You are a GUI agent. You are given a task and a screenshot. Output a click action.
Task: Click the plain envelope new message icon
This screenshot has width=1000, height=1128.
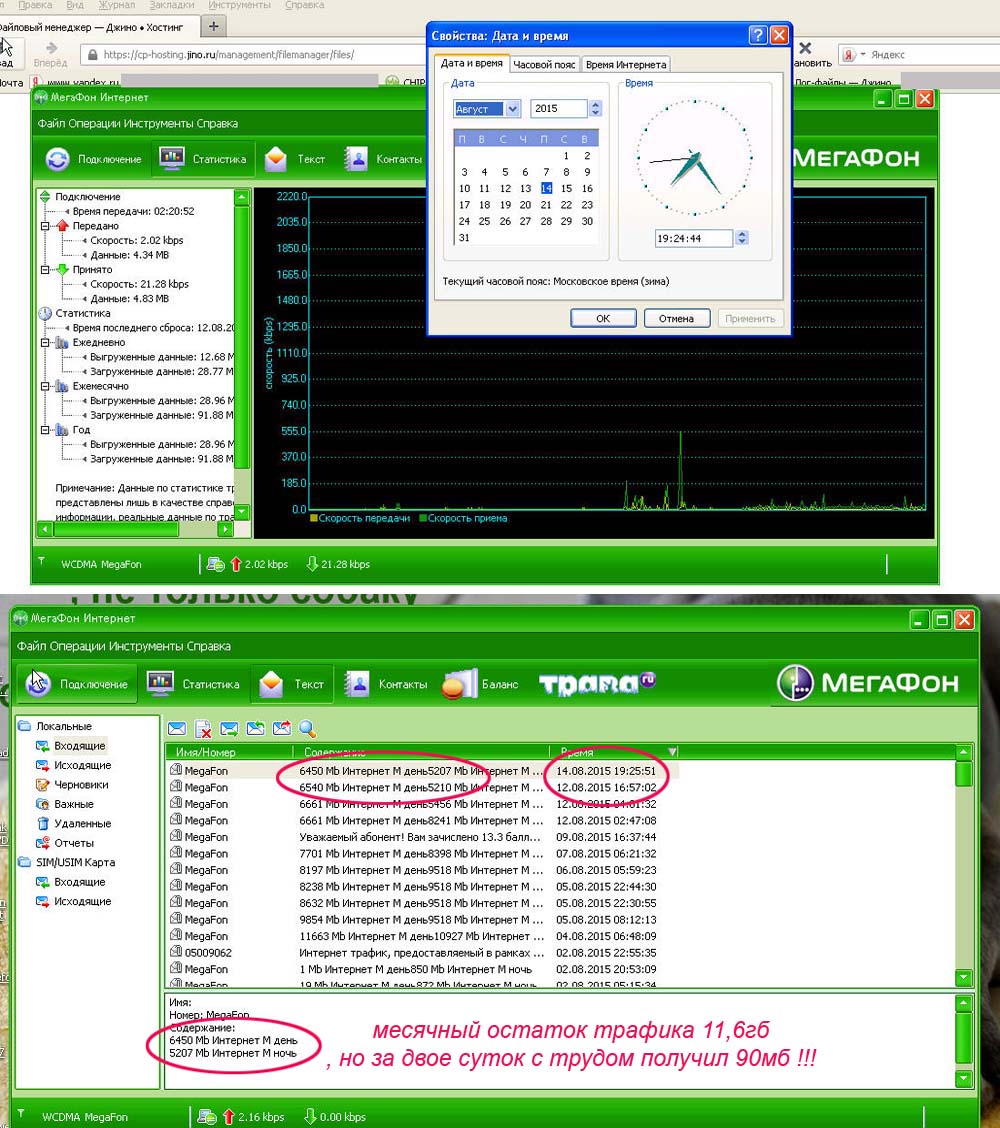[177, 729]
